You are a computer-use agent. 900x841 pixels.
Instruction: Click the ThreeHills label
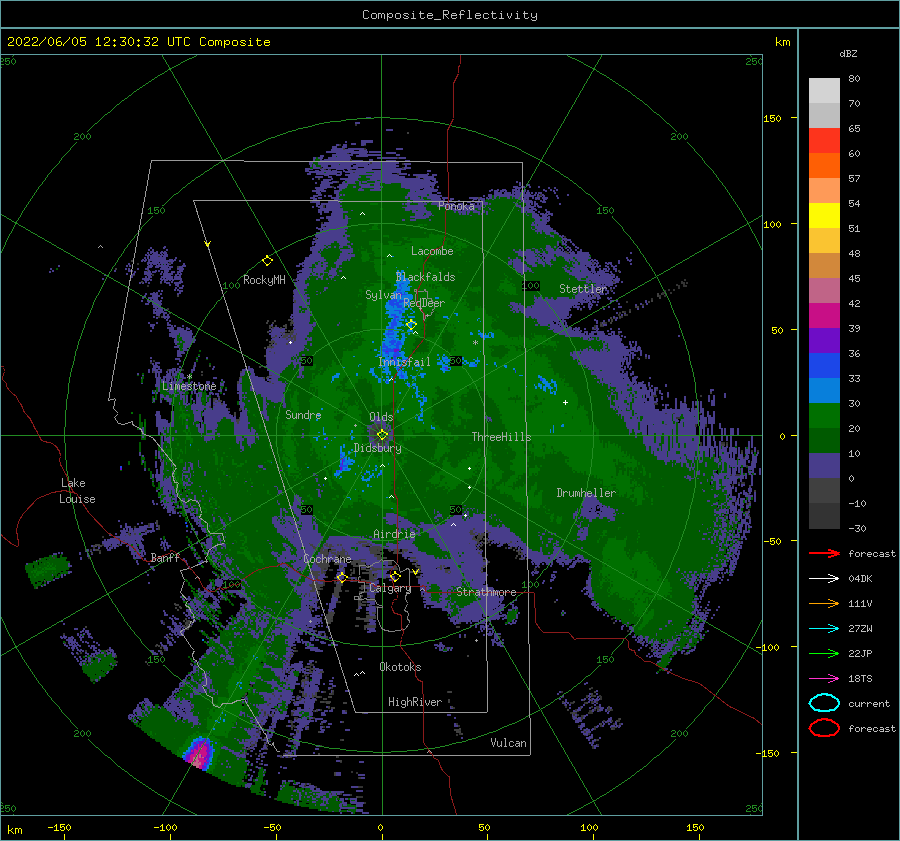point(501,437)
